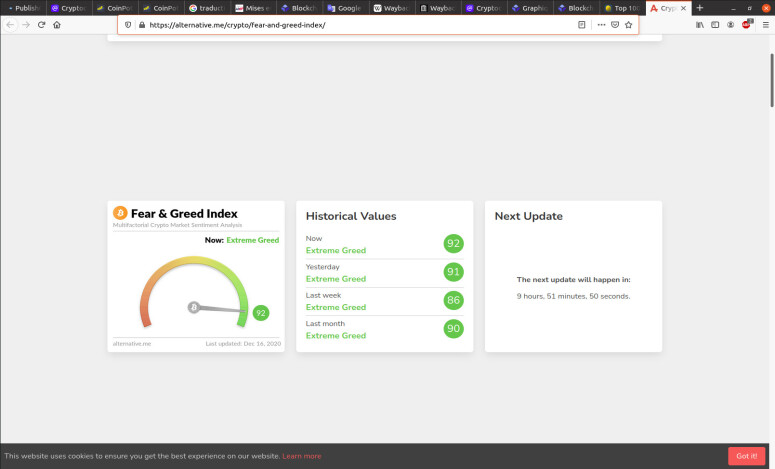Switch to the Graphic tab
The width and height of the screenshot is (775, 469).
pos(530,8)
